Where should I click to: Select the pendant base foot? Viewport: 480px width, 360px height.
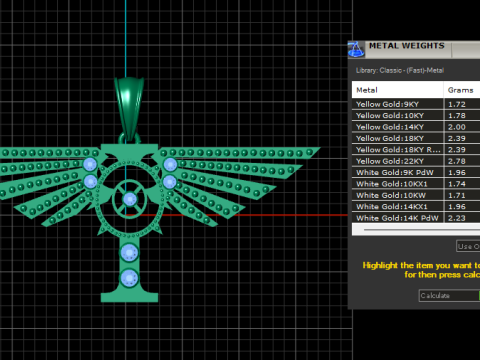(x=129, y=296)
